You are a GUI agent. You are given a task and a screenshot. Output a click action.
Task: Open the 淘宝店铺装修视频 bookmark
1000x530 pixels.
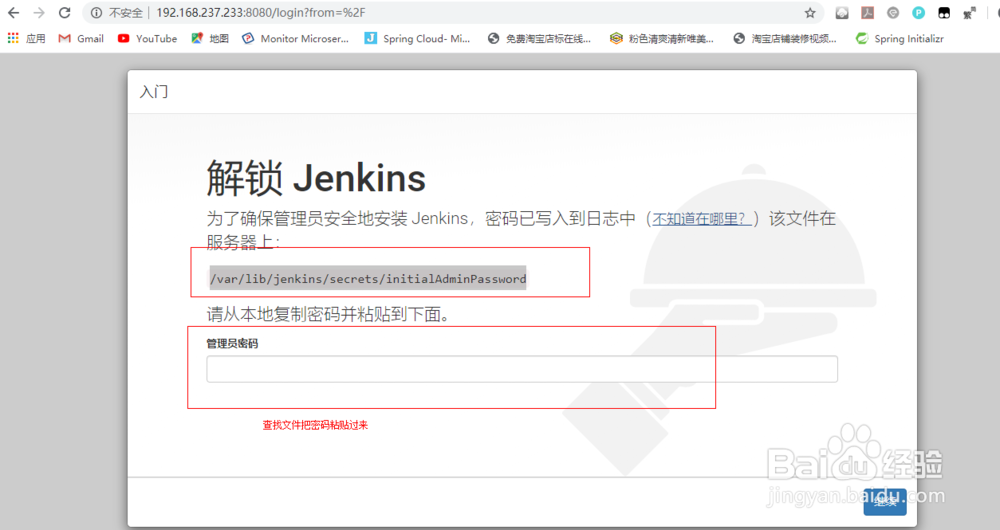click(x=784, y=38)
